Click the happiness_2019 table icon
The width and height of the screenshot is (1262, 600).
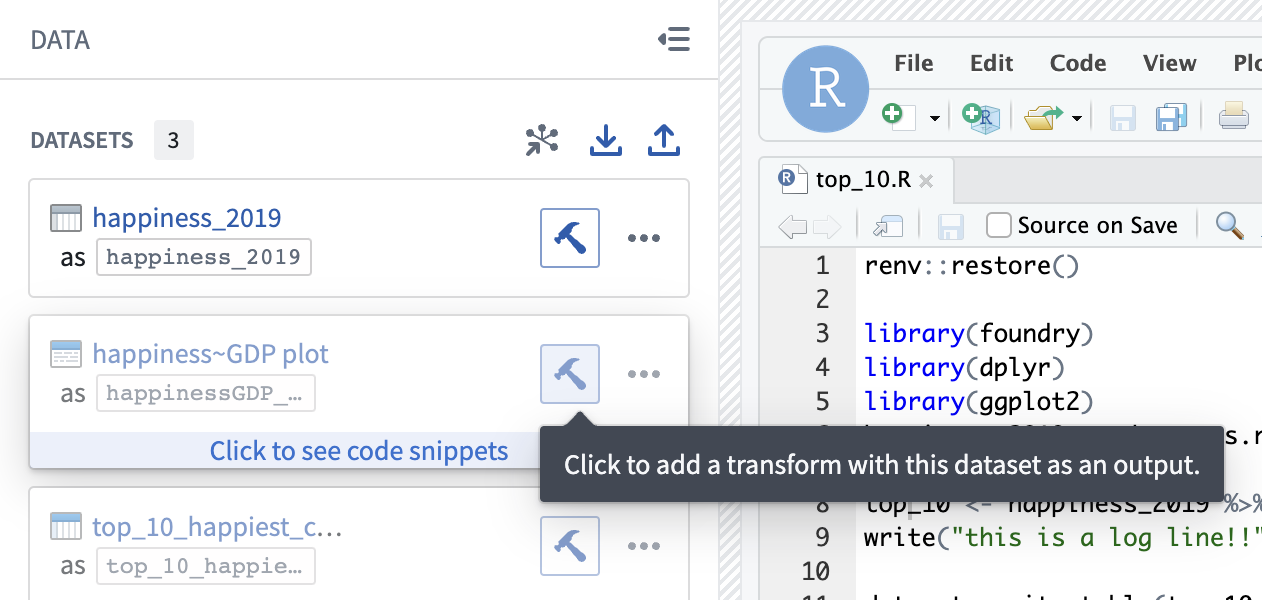coord(66,218)
